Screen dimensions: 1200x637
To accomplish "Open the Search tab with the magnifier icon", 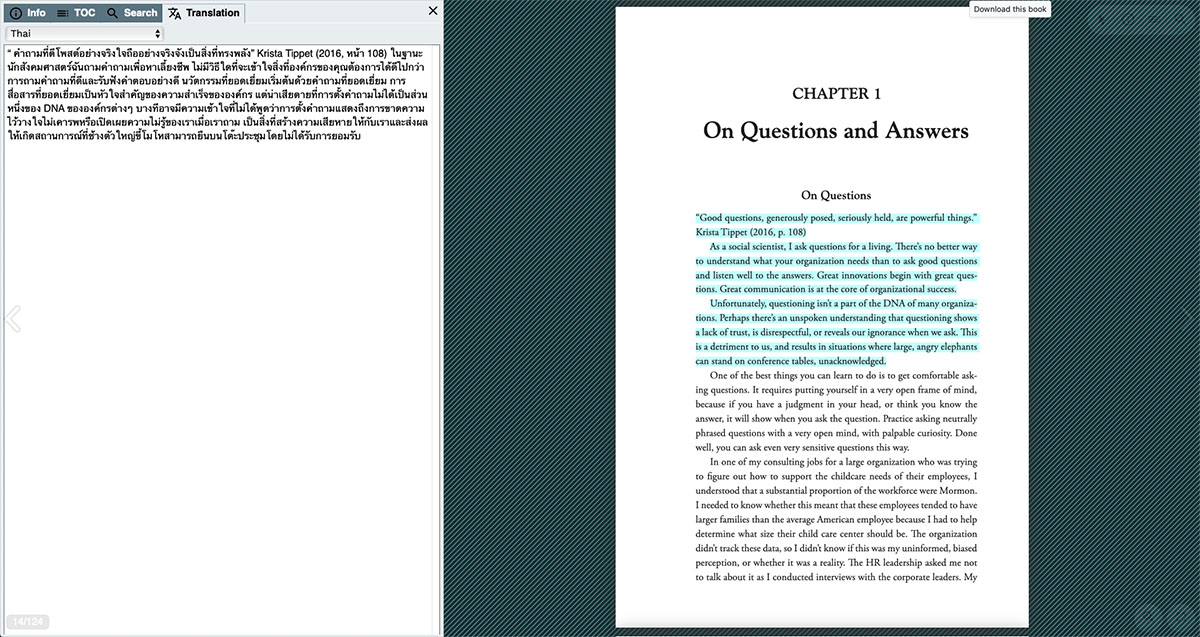I will [132, 13].
